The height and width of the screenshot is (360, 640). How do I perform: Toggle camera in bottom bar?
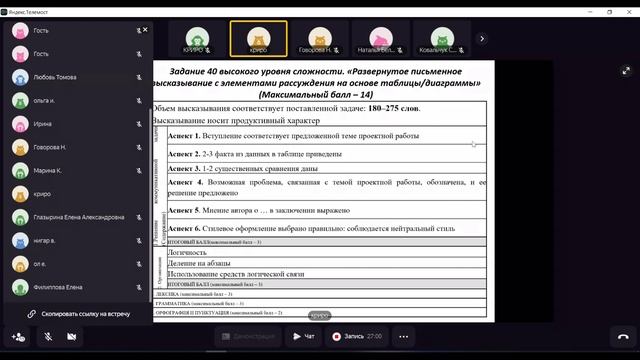[x=72, y=337]
